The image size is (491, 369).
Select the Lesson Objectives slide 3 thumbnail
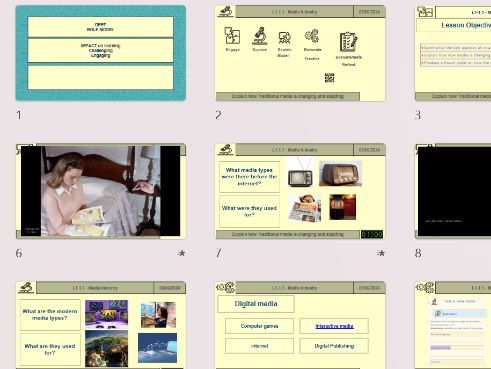[x=453, y=53]
